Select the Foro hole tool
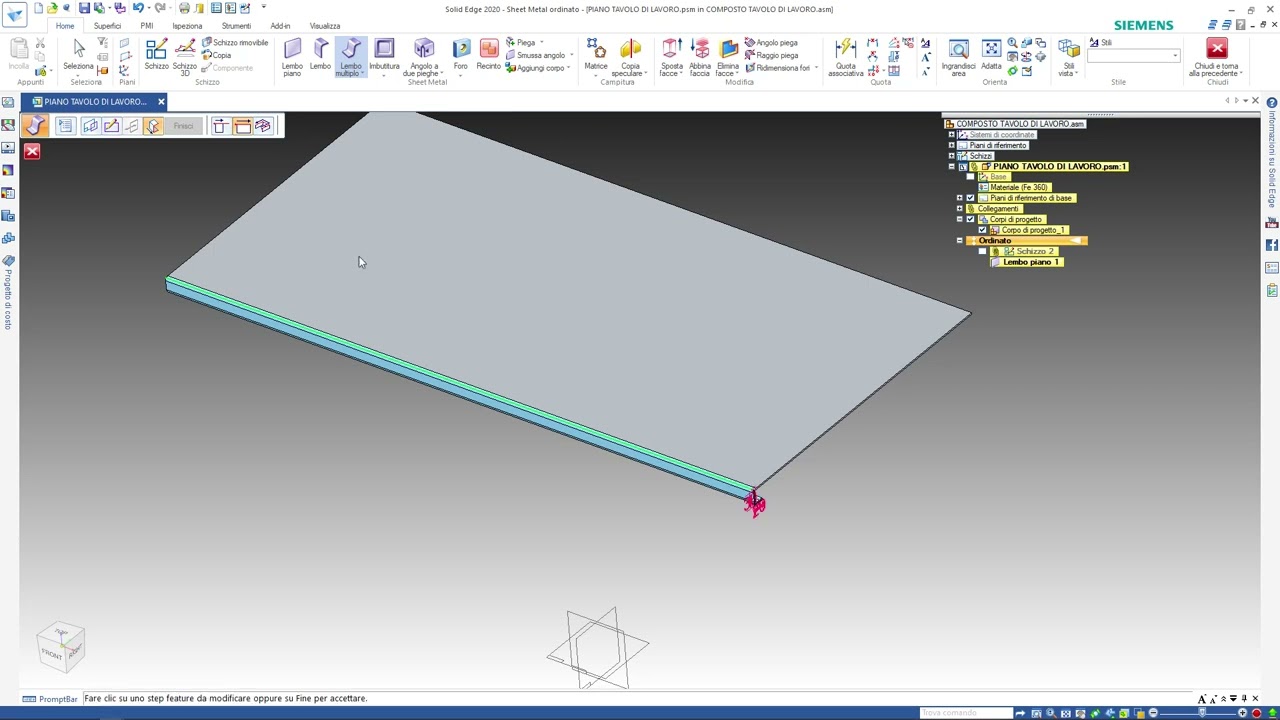1280x720 pixels. click(x=460, y=56)
